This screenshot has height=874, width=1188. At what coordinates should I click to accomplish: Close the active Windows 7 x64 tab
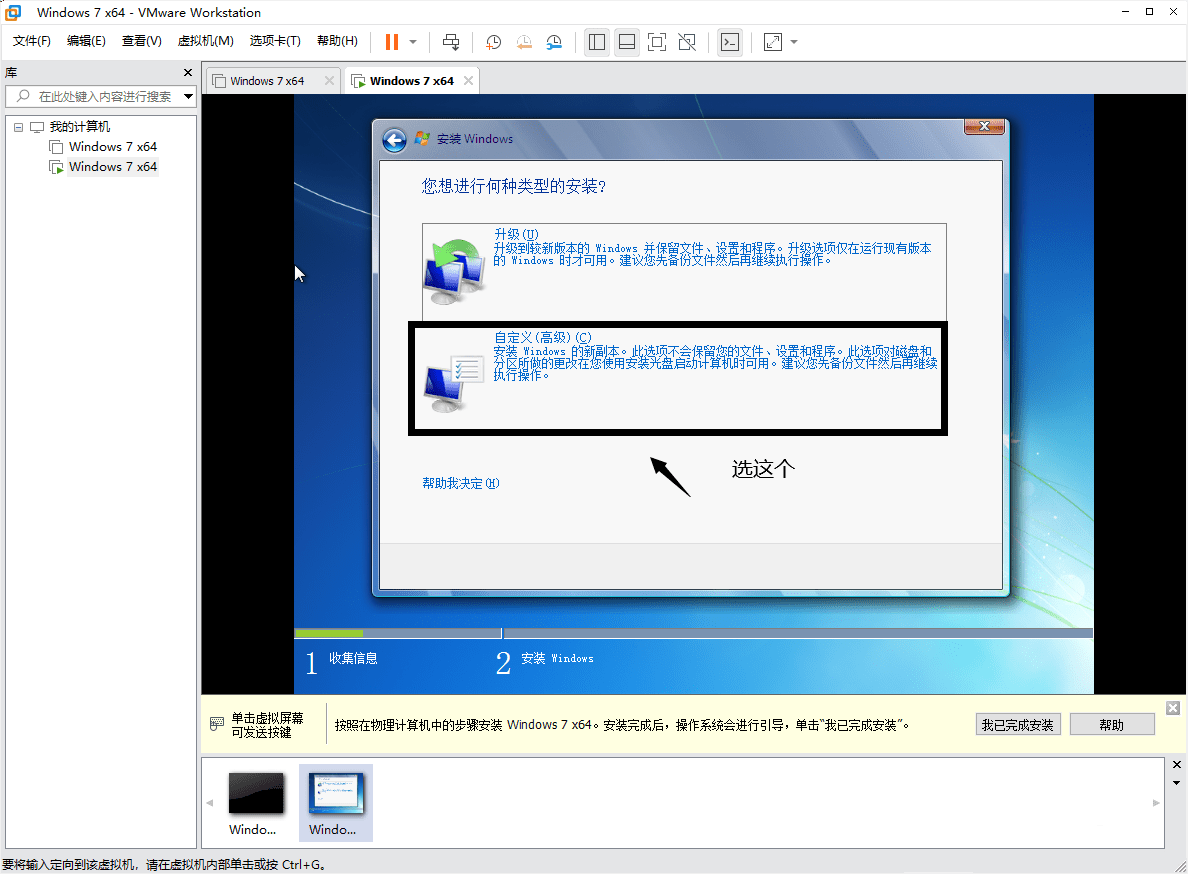tap(468, 81)
